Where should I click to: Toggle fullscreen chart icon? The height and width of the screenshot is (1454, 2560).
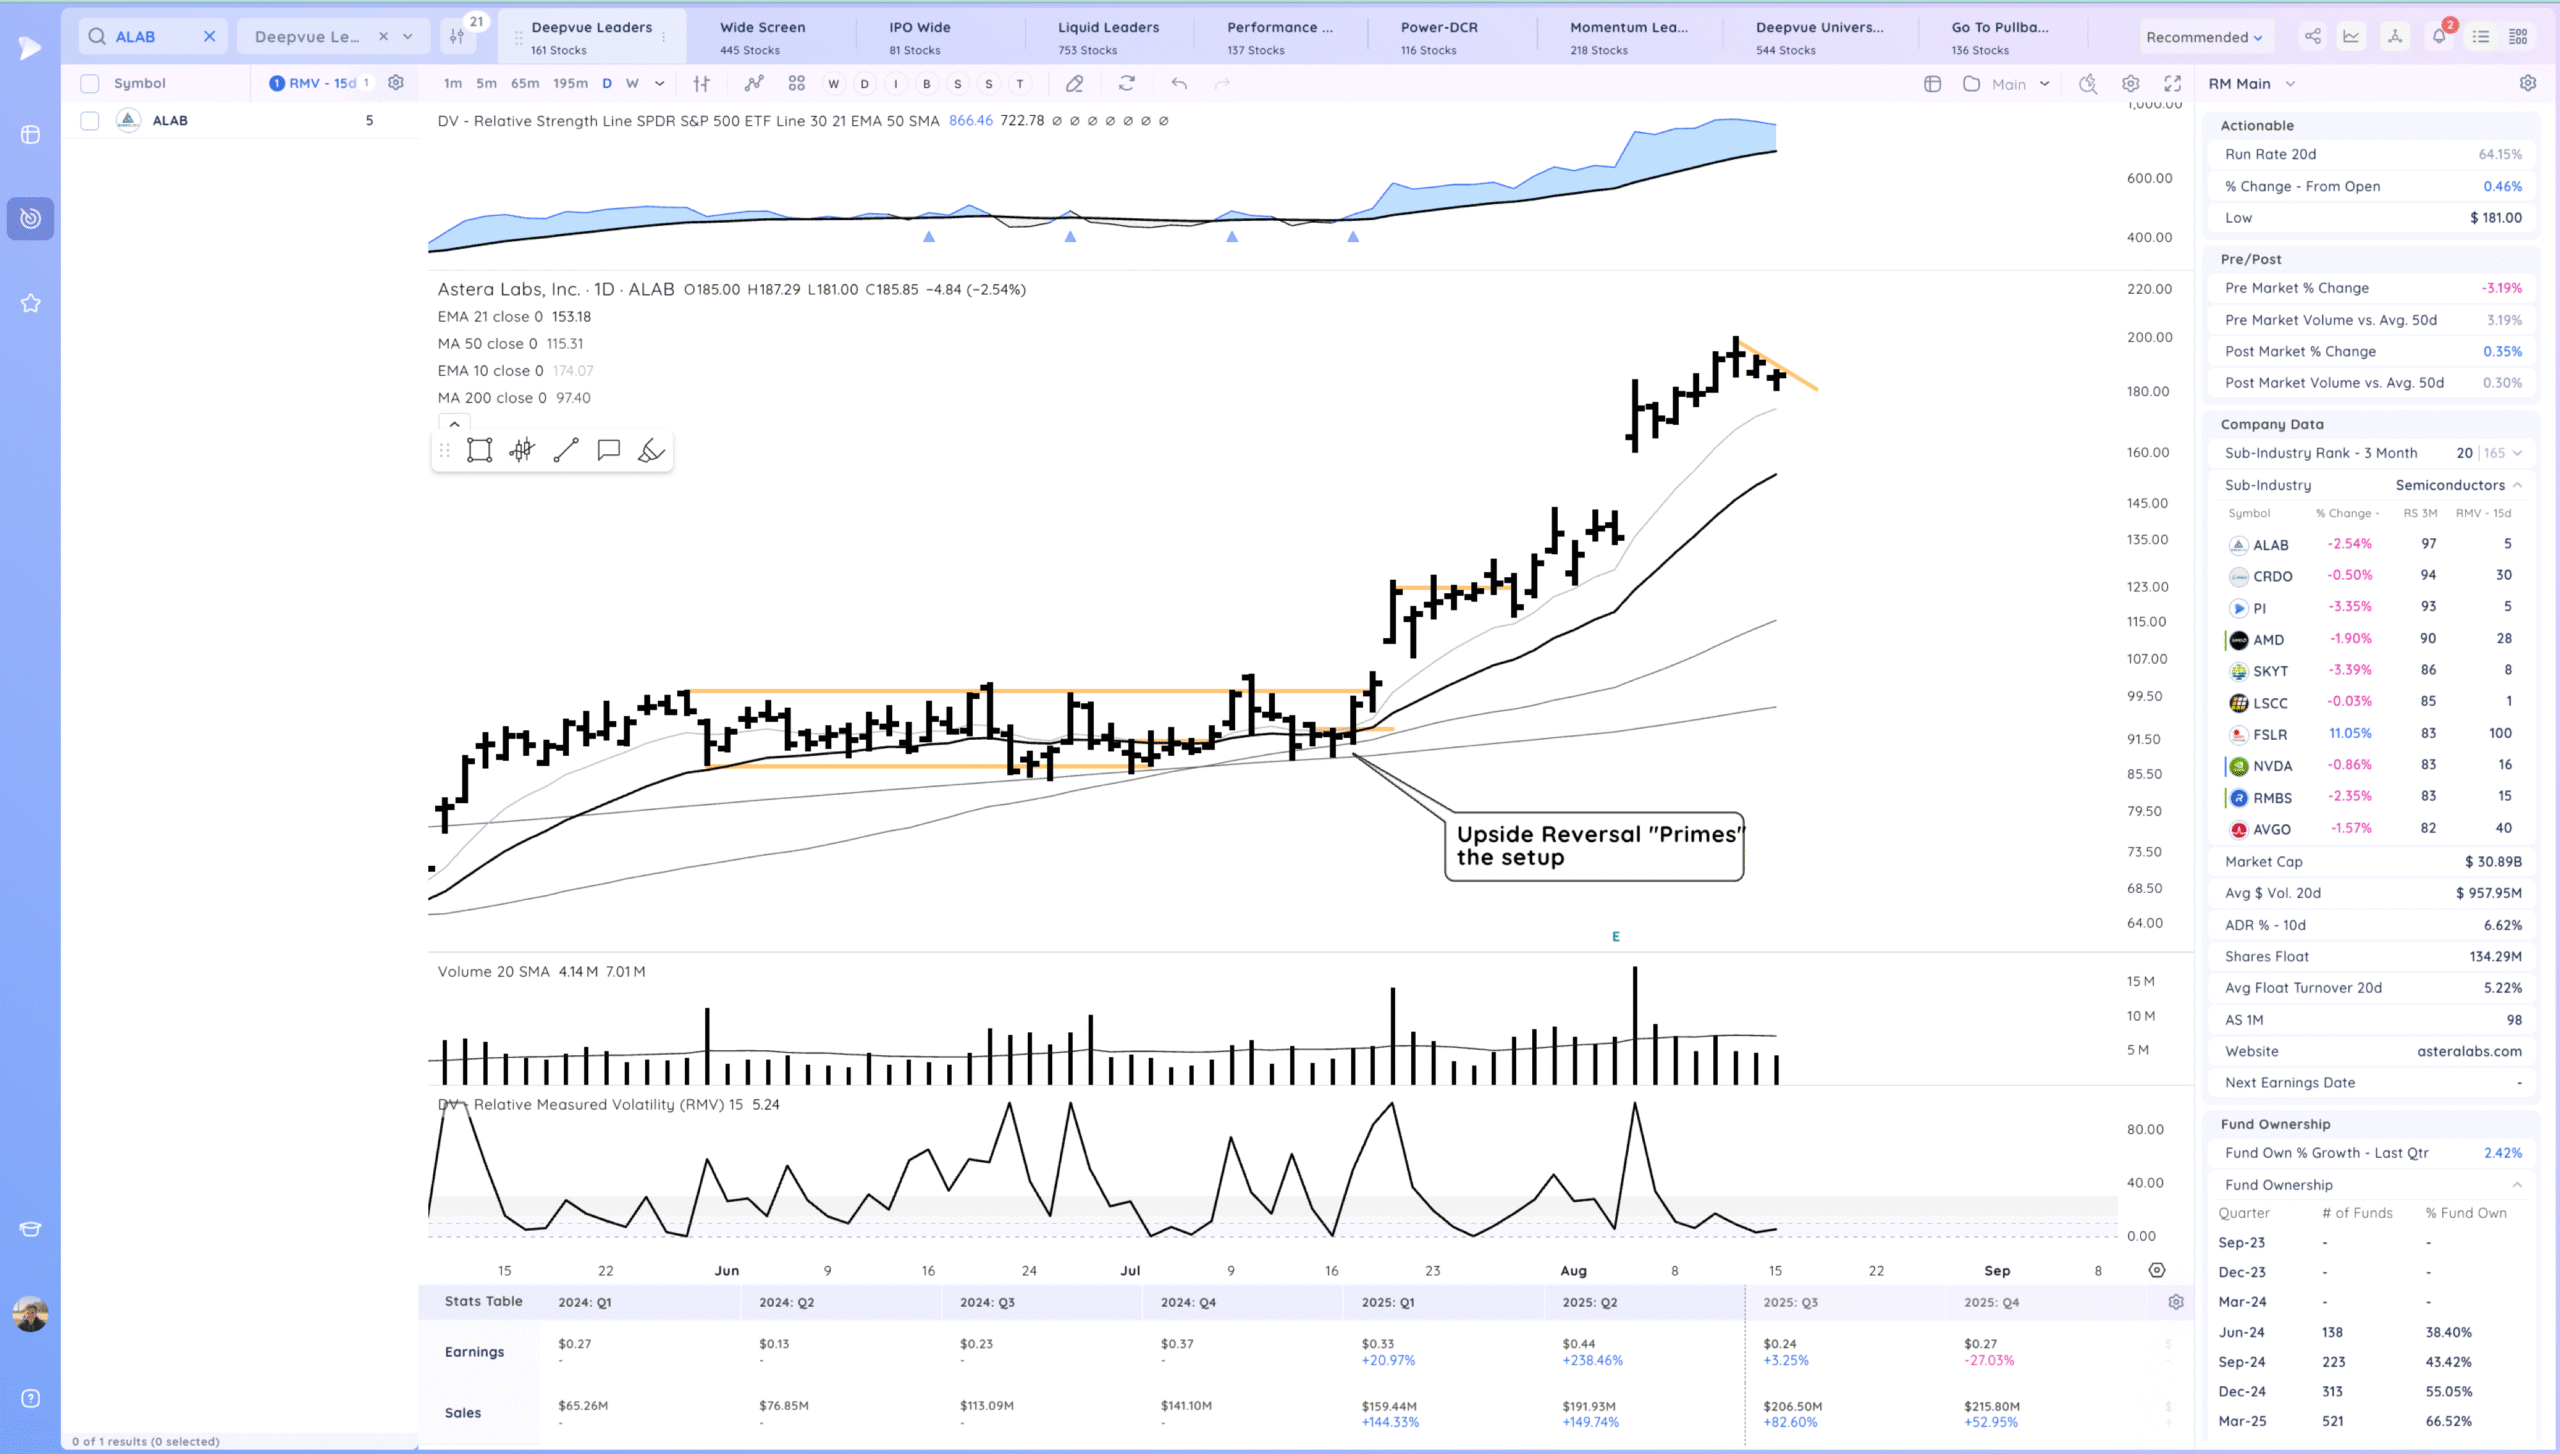[2173, 84]
